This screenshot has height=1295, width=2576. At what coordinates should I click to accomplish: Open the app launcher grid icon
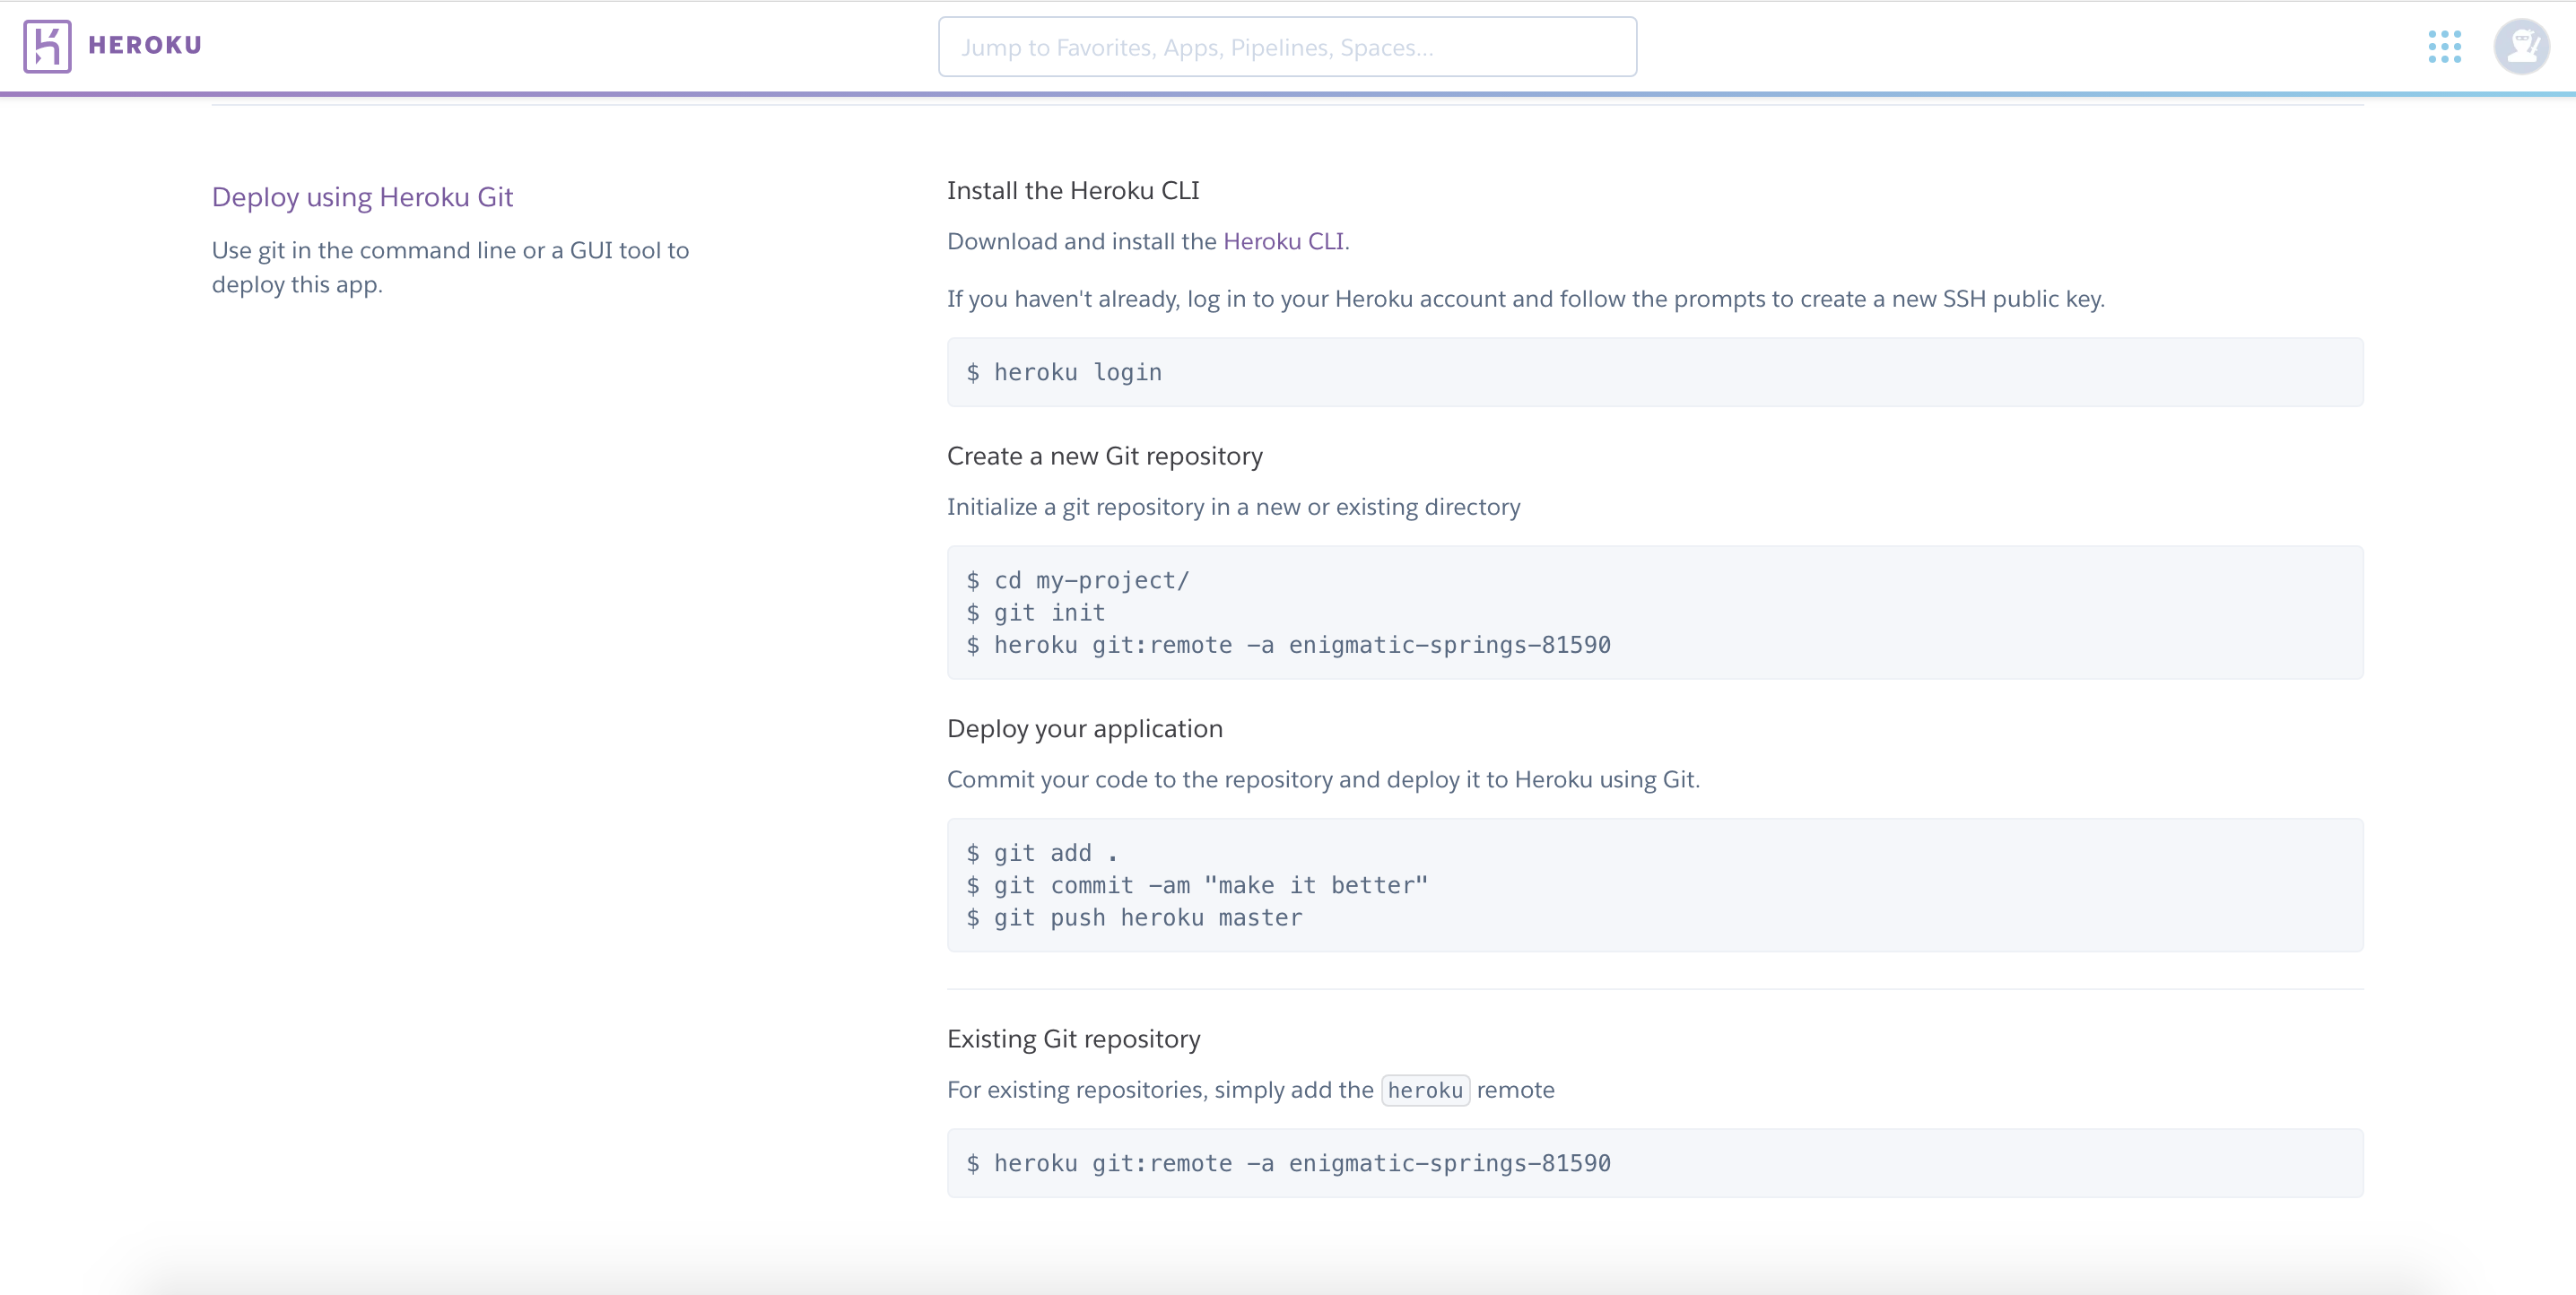[2444, 46]
